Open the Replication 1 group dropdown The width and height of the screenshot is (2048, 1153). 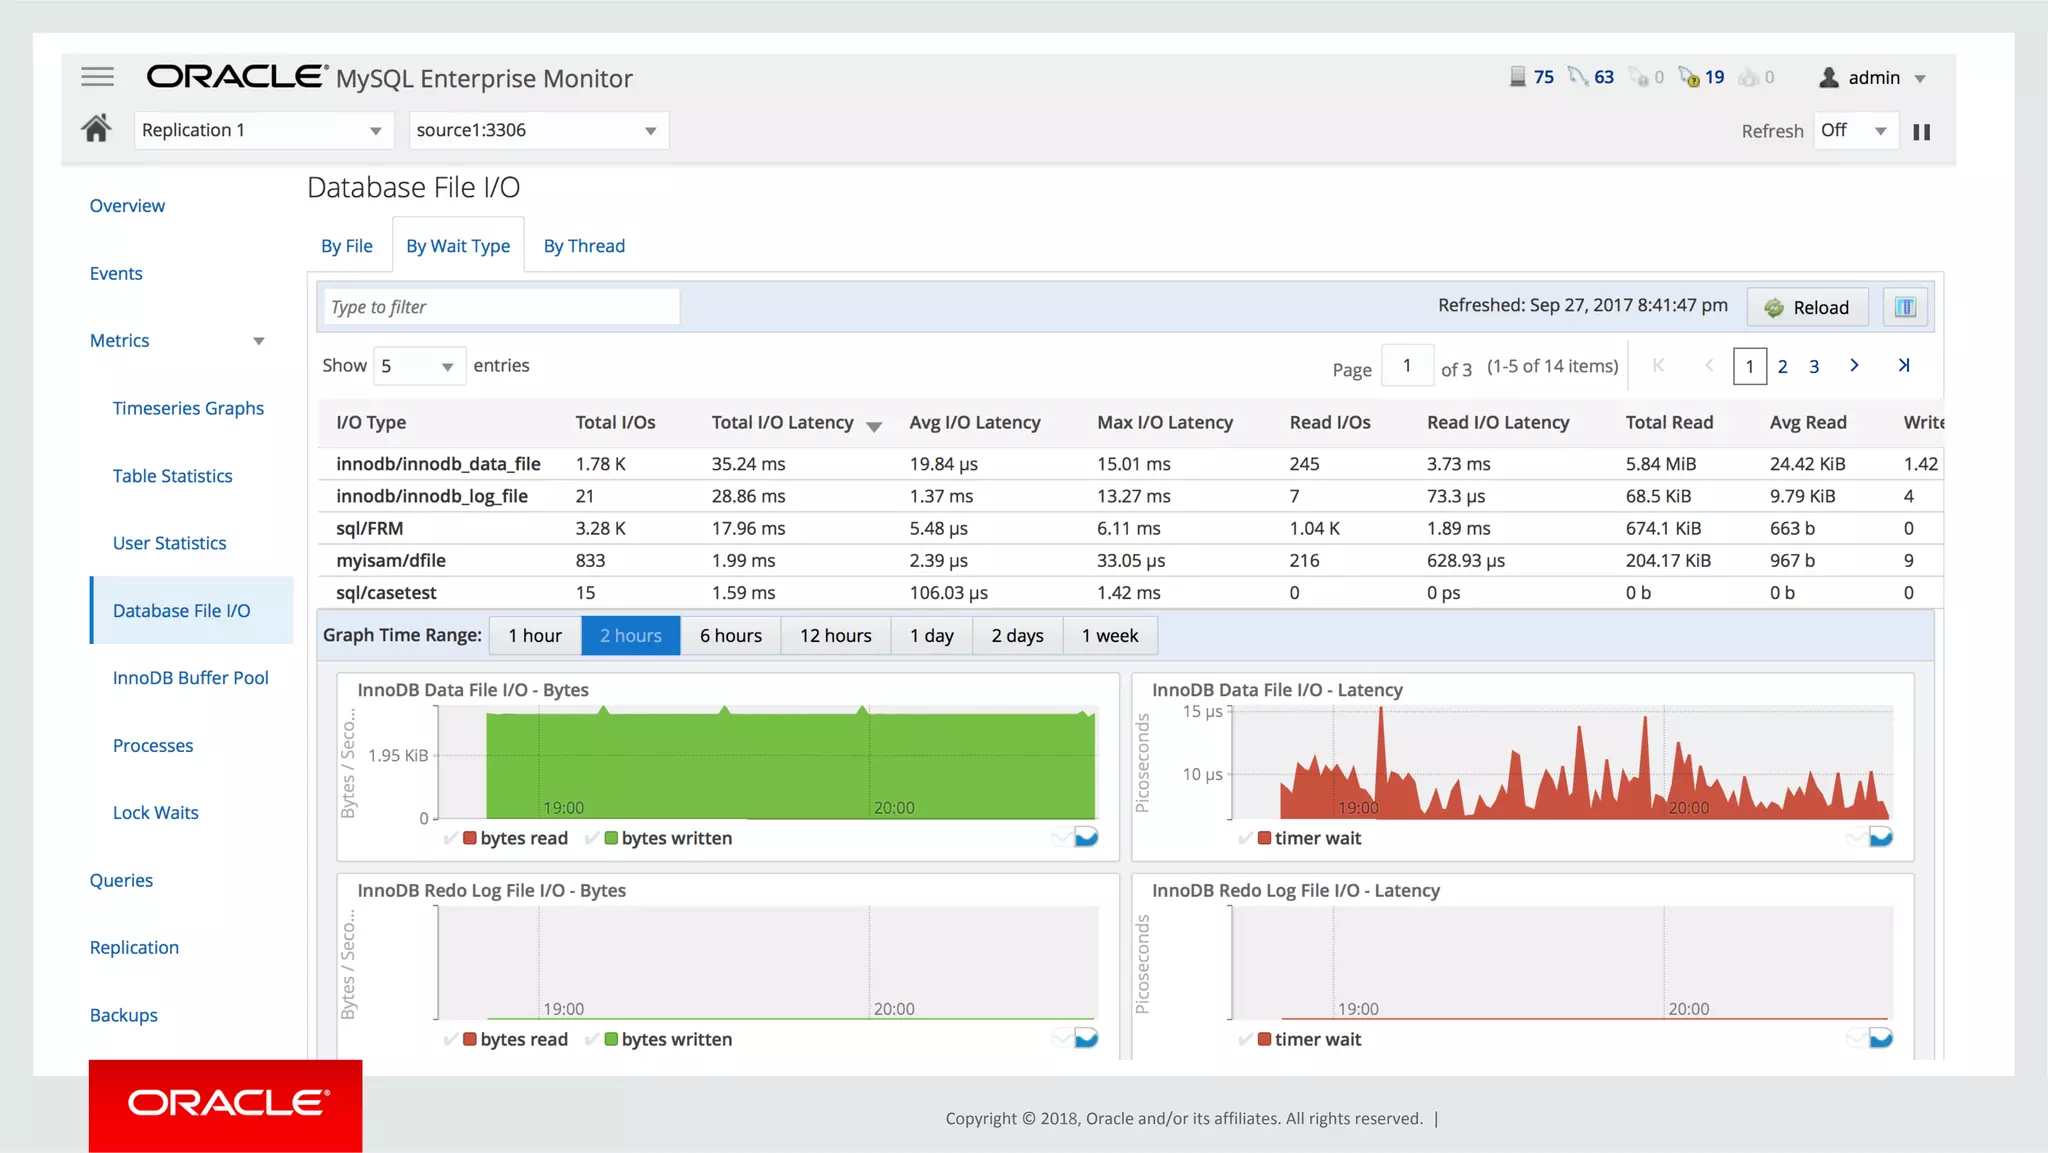point(261,130)
